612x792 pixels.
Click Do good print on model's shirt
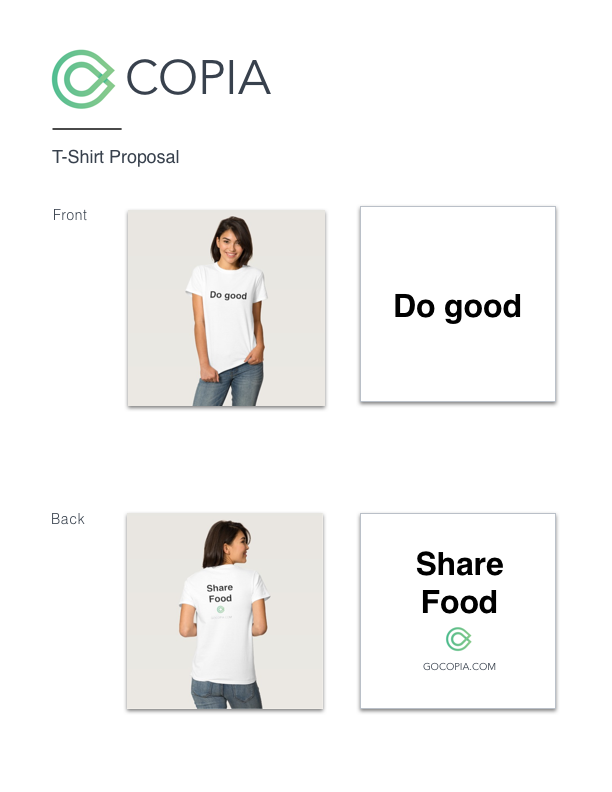coord(228,295)
